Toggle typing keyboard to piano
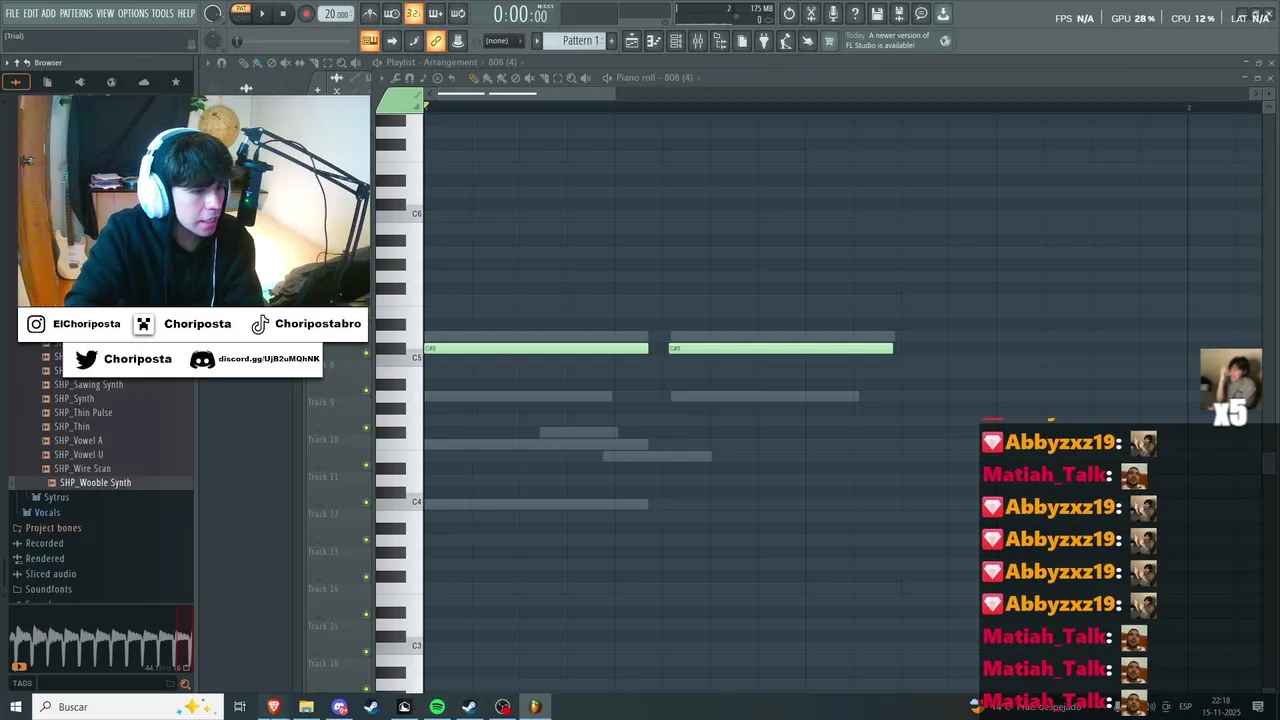This screenshot has width=1280, height=720. tap(369, 41)
